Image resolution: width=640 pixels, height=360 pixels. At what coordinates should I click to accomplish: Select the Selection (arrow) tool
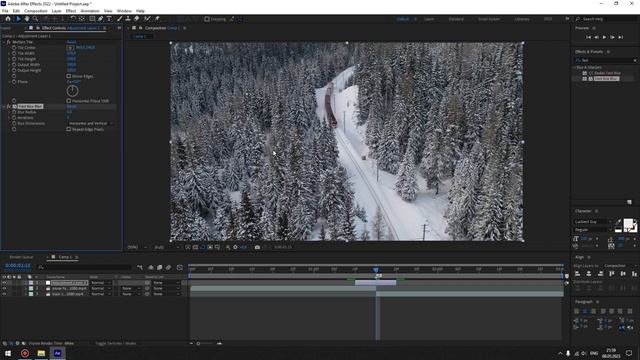(x=18, y=19)
